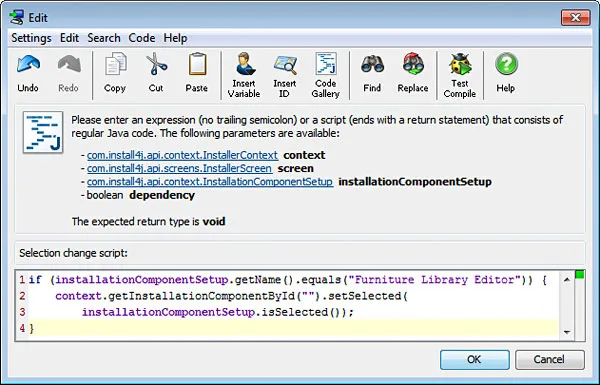600x385 pixels.
Task: Open the Edit menu
Action: [69, 38]
